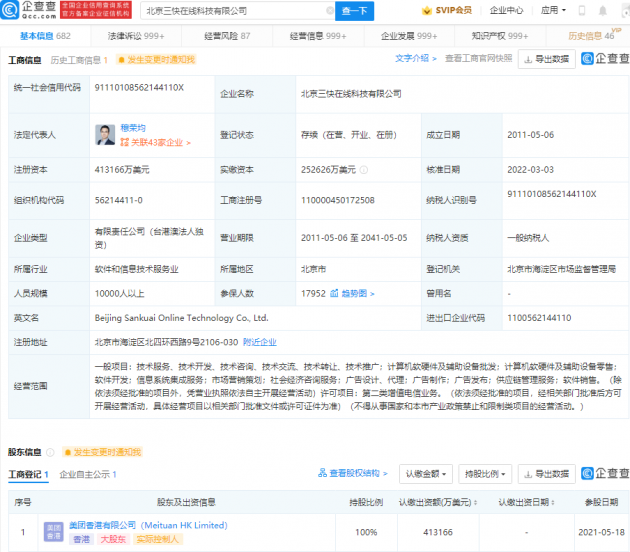The image size is (630, 552).
Task: Switch to the 知识产权 tab
Action: [500, 36]
